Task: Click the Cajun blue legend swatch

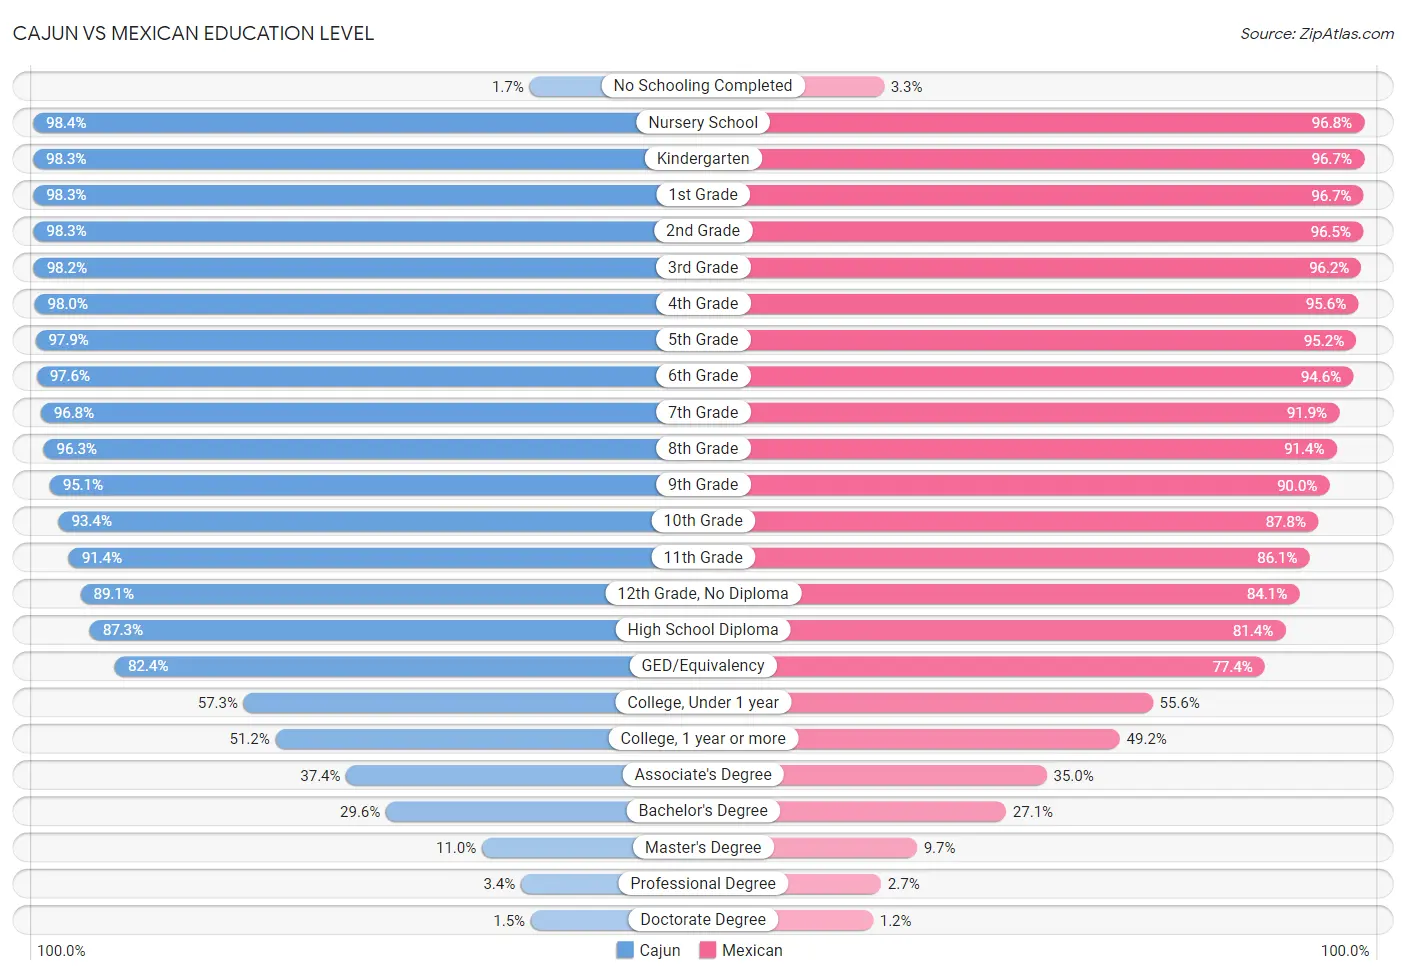Action: pos(625,950)
